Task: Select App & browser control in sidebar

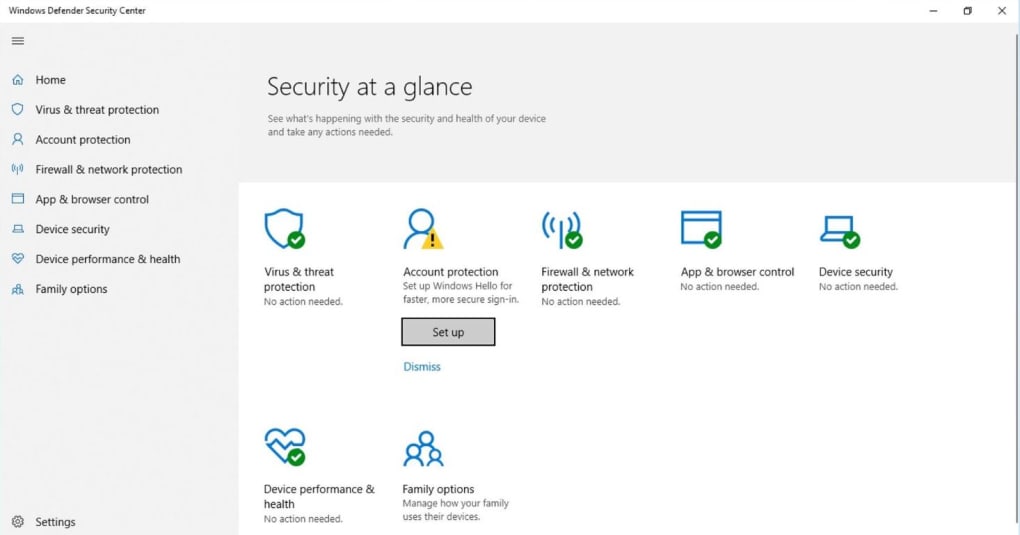Action: (x=92, y=200)
